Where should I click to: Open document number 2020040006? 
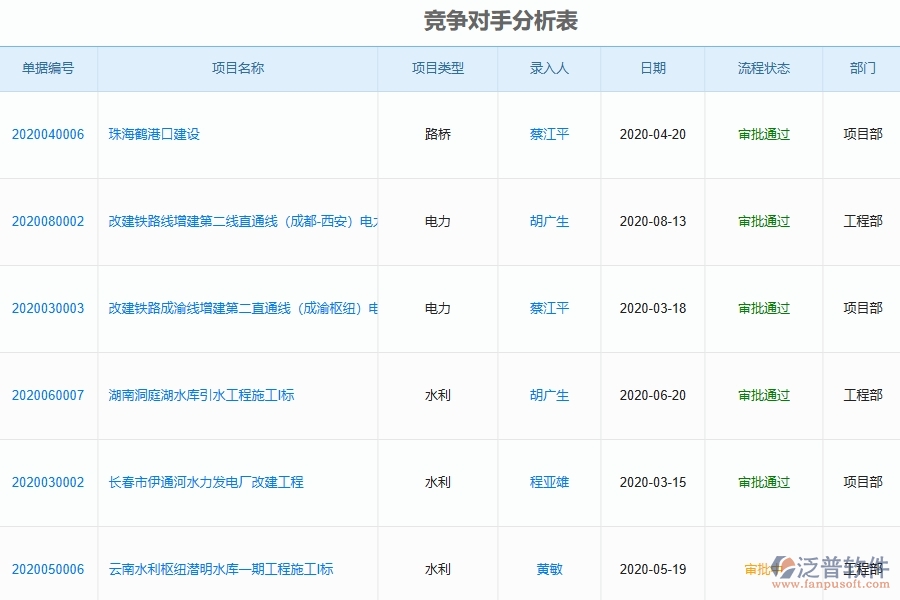tap(50, 134)
